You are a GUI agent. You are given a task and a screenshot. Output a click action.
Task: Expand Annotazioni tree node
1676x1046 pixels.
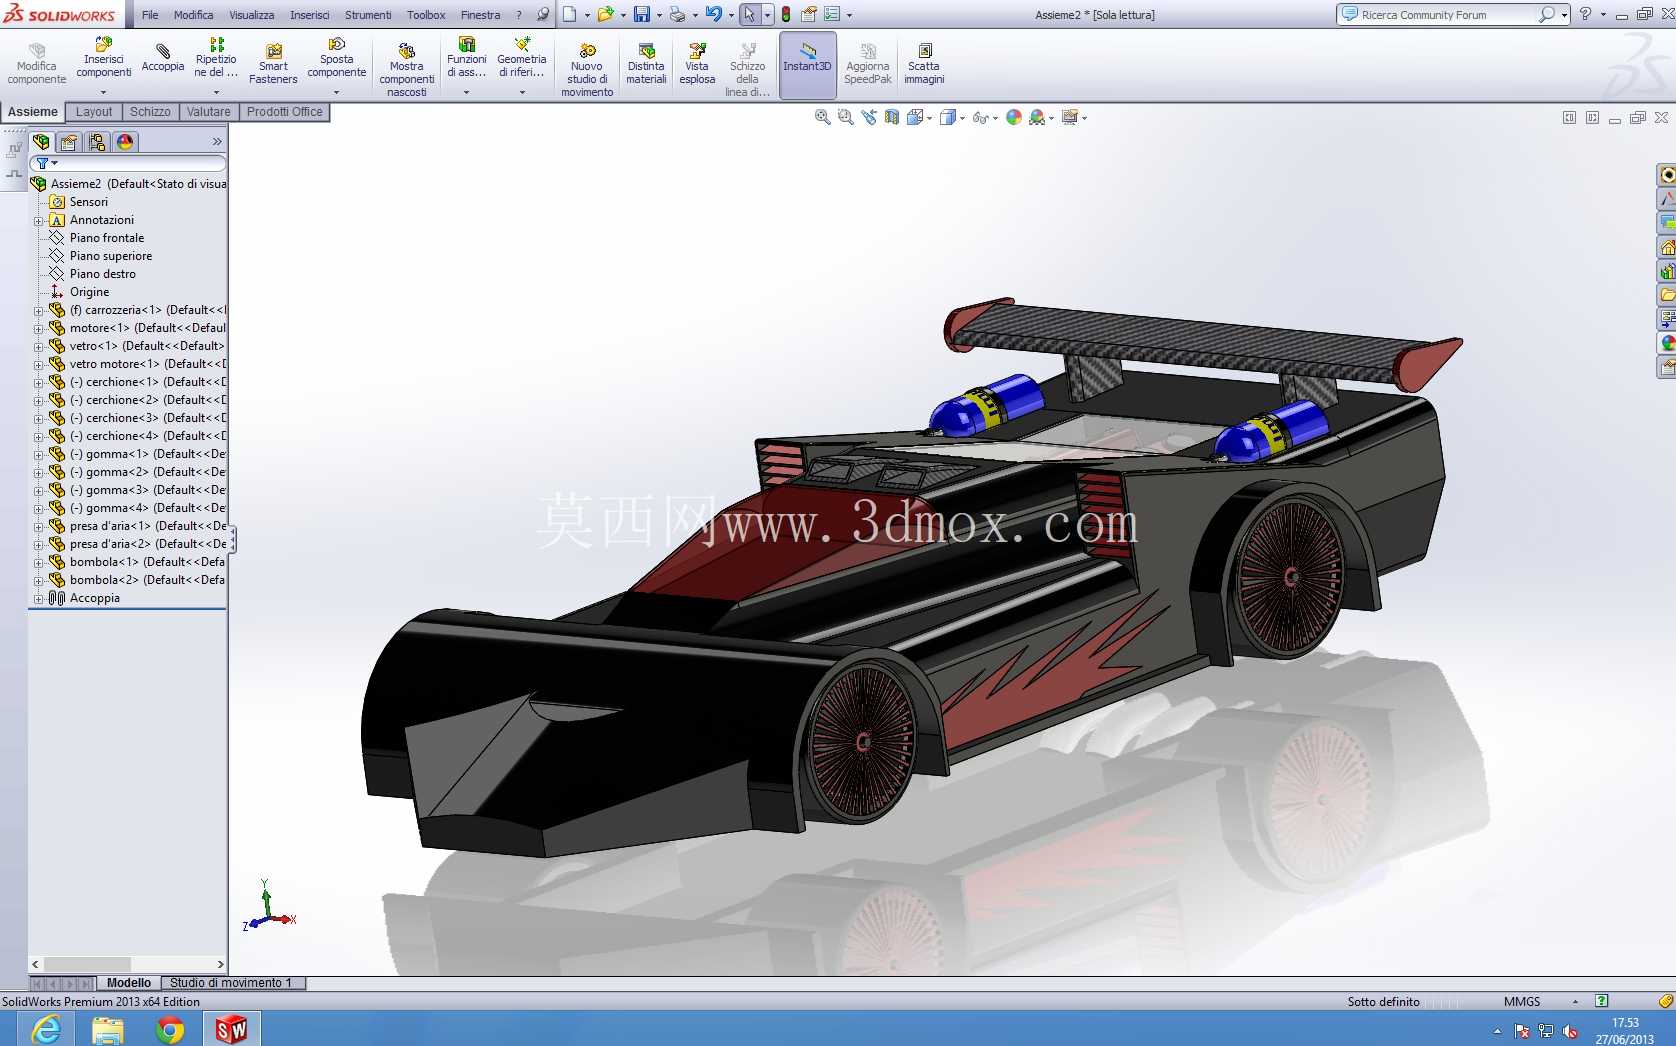coord(39,221)
